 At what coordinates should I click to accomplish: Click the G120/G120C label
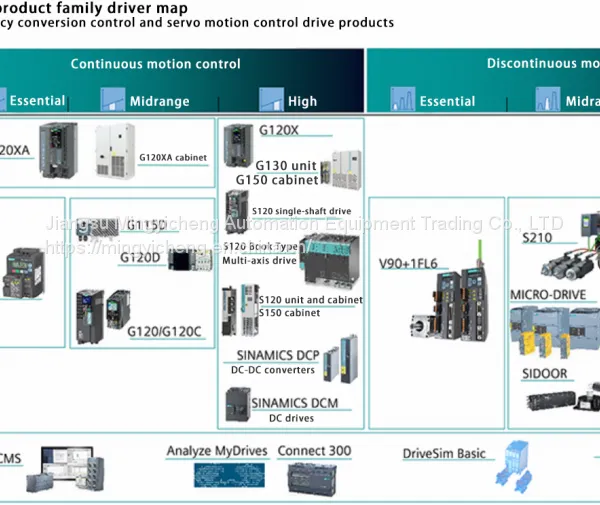click(x=164, y=332)
